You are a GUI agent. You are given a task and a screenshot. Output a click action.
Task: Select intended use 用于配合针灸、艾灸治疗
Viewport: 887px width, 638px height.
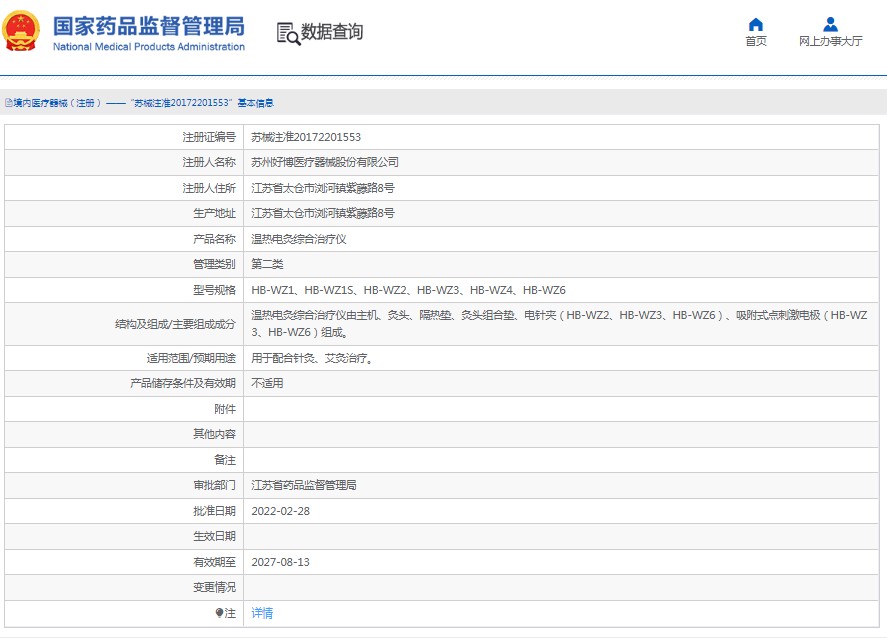coord(312,358)
